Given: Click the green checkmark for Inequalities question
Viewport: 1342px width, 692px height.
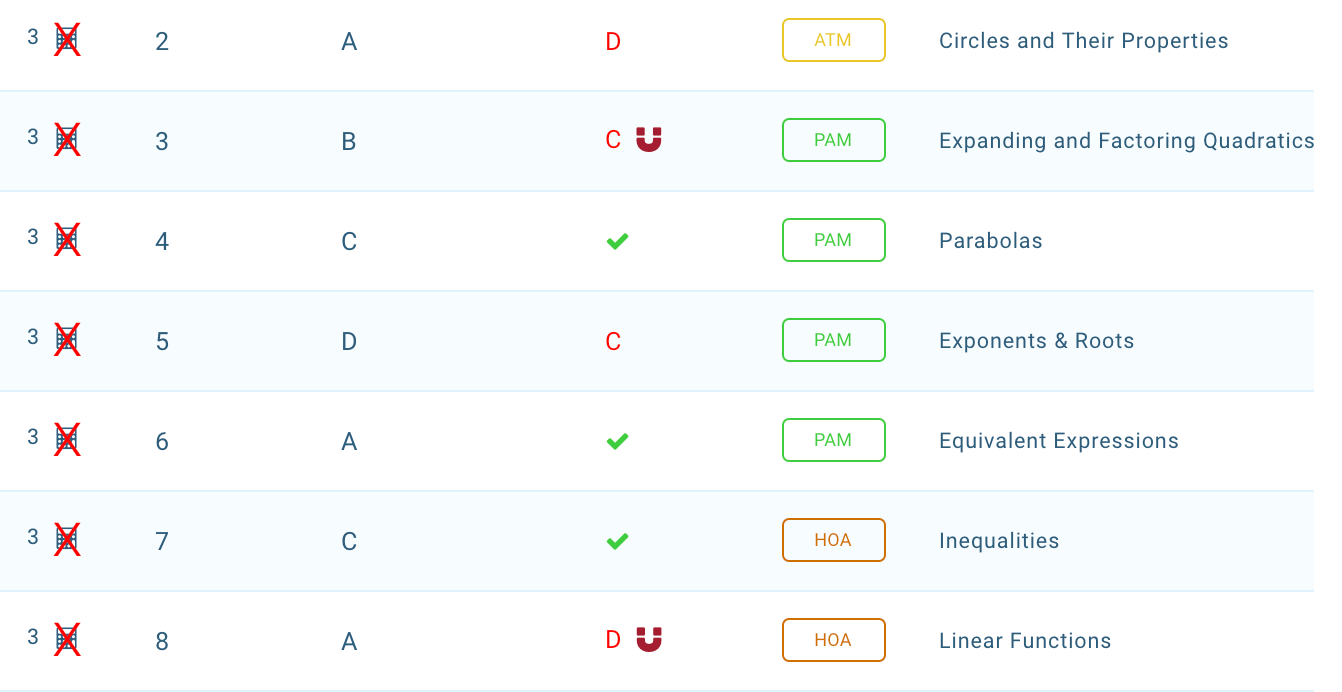Looking at the screenshot, I should coord(617,541).
